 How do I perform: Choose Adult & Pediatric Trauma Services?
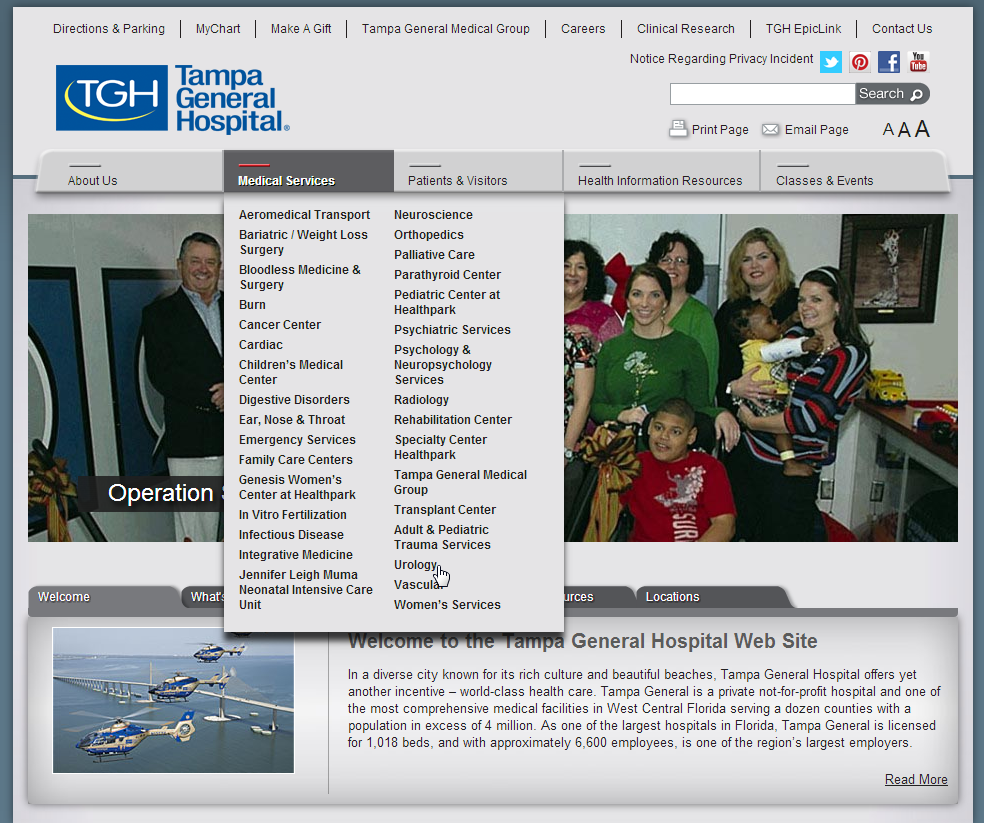[x=442, y=537]
